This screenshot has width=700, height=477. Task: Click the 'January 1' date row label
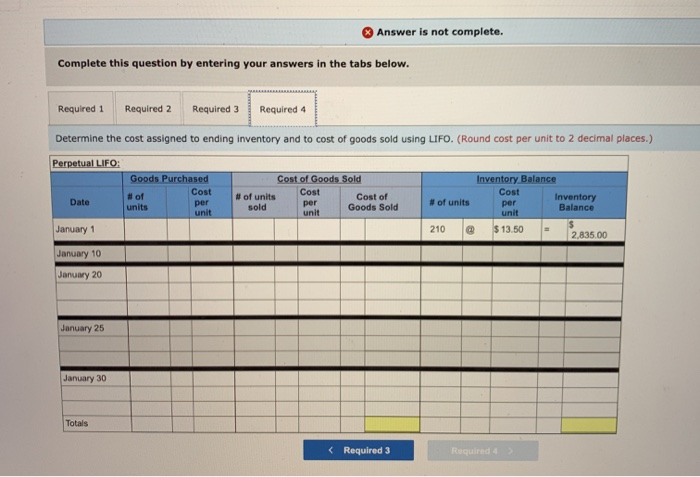pyautogui.click(x=75, y=229)
